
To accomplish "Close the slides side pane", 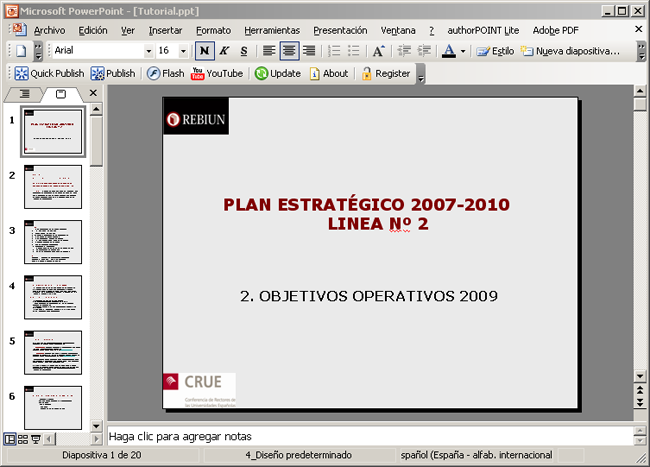I will 93,93.
